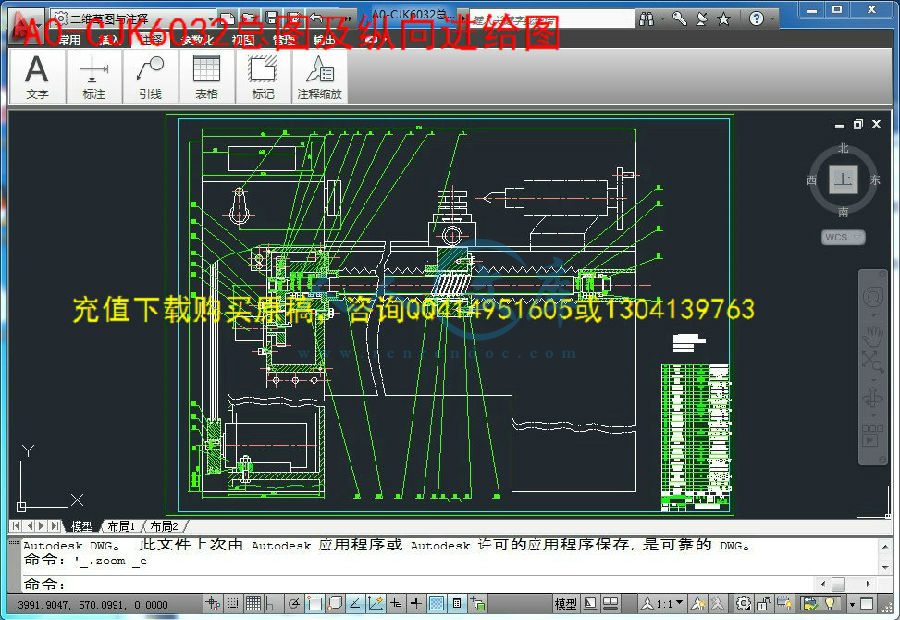Click 东 on the ViewCube compass

(x=875, y=180)
